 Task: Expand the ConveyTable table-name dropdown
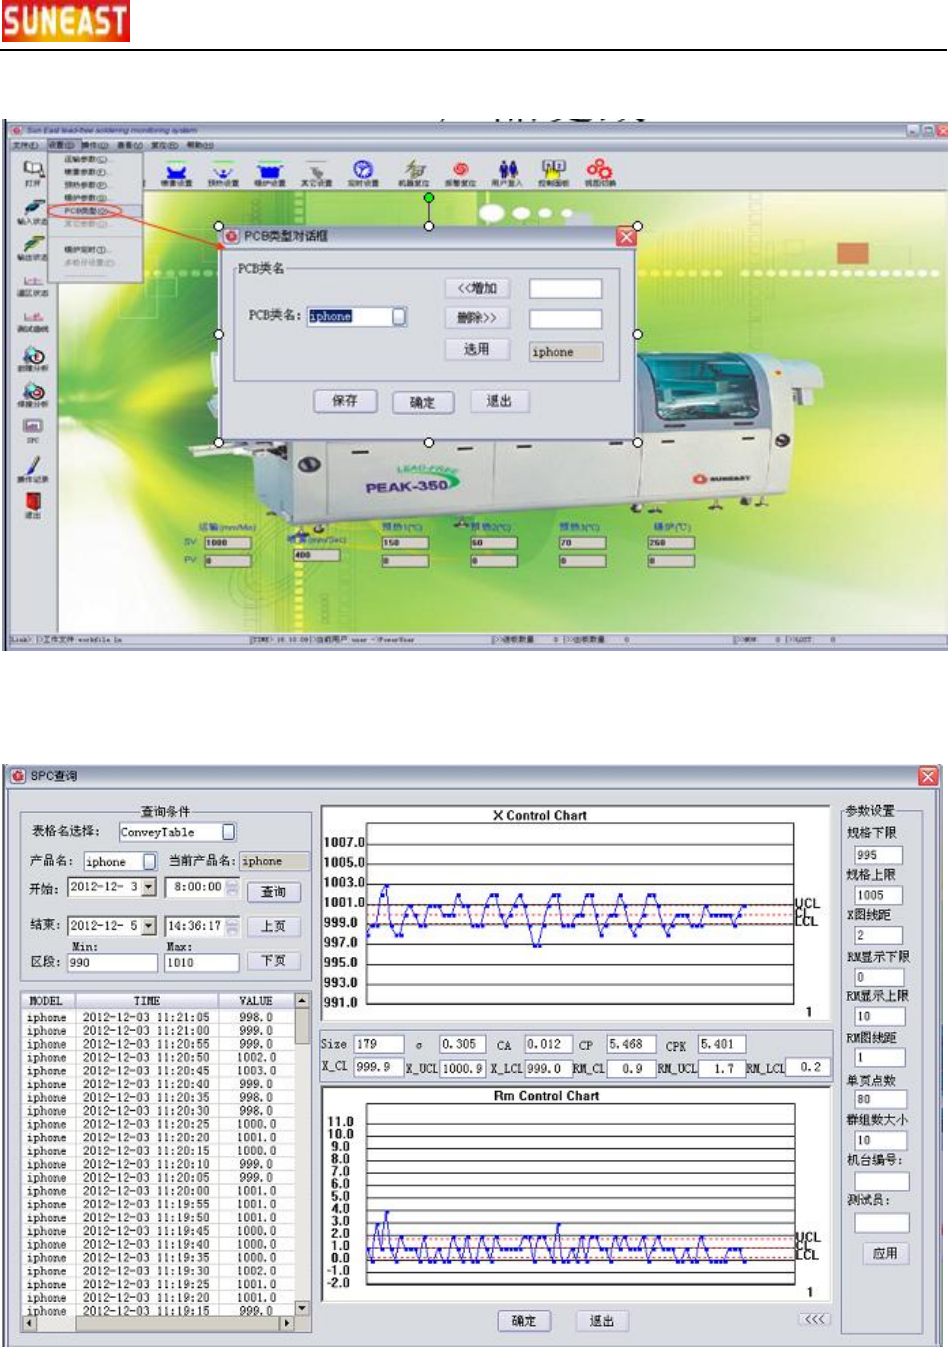point(229,831)
